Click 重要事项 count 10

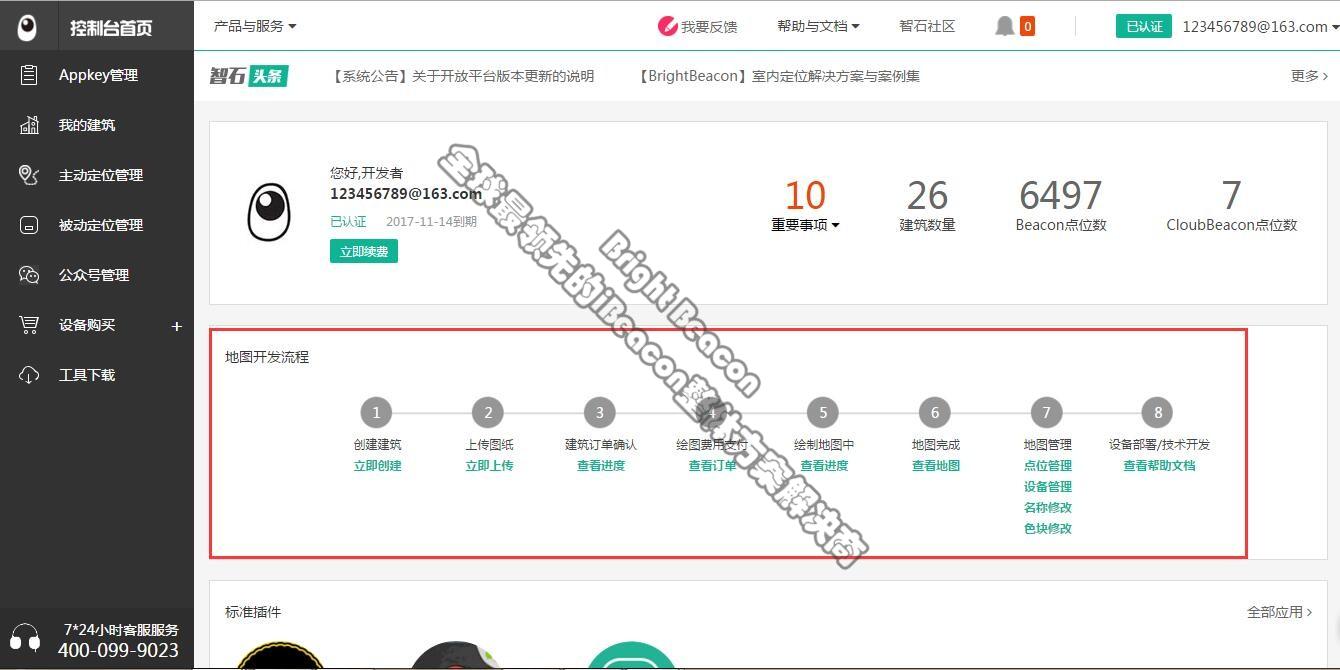[805, 196]
